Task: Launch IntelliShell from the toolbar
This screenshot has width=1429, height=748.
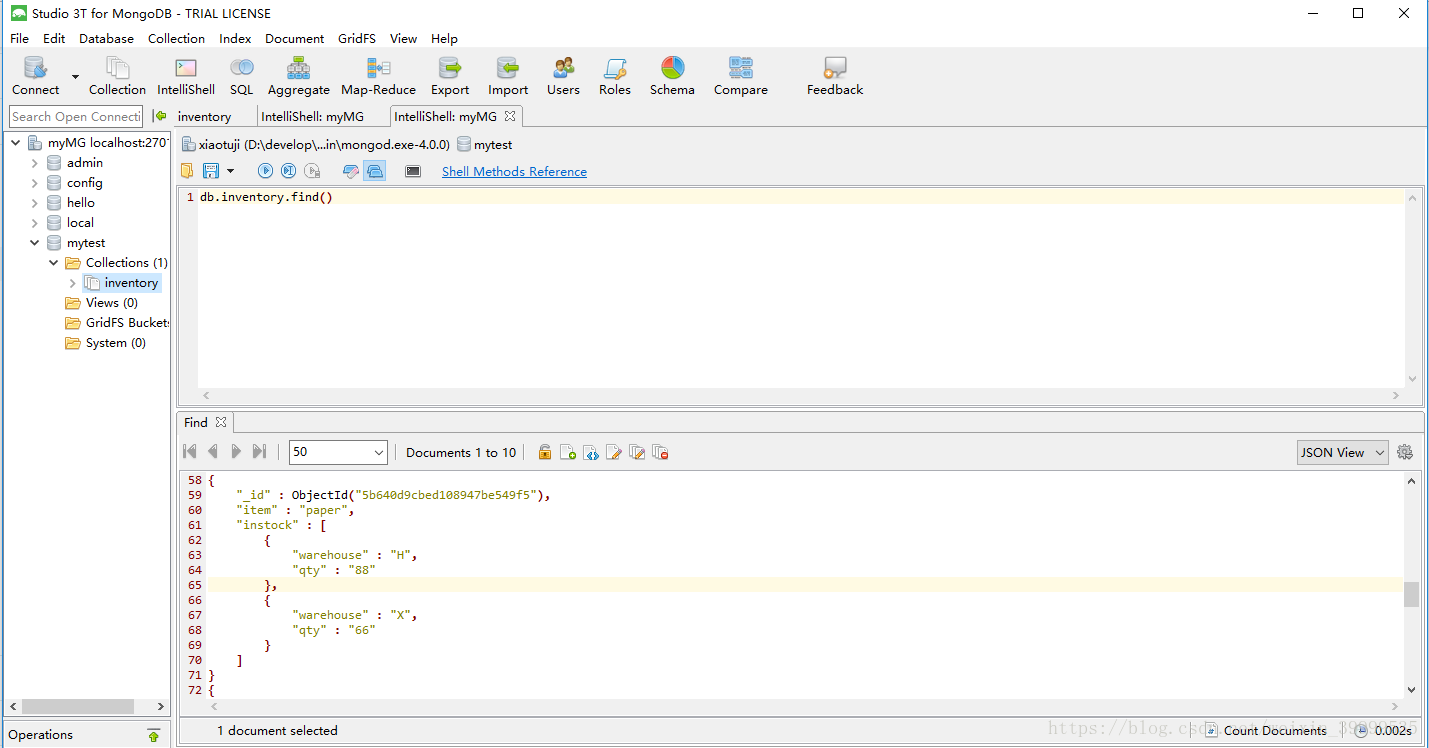Action: (x=186, y=76)
